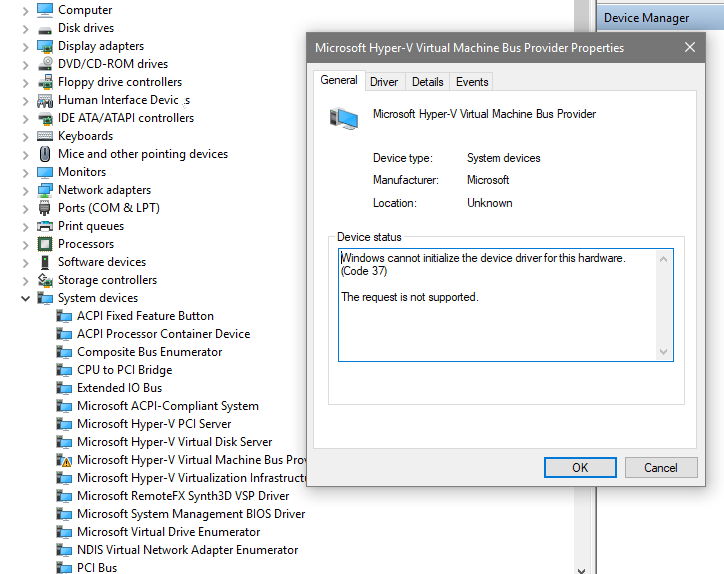Click the ACPI Fixed Feature Button icon
724x574 pixels.
tap(64, 316)
